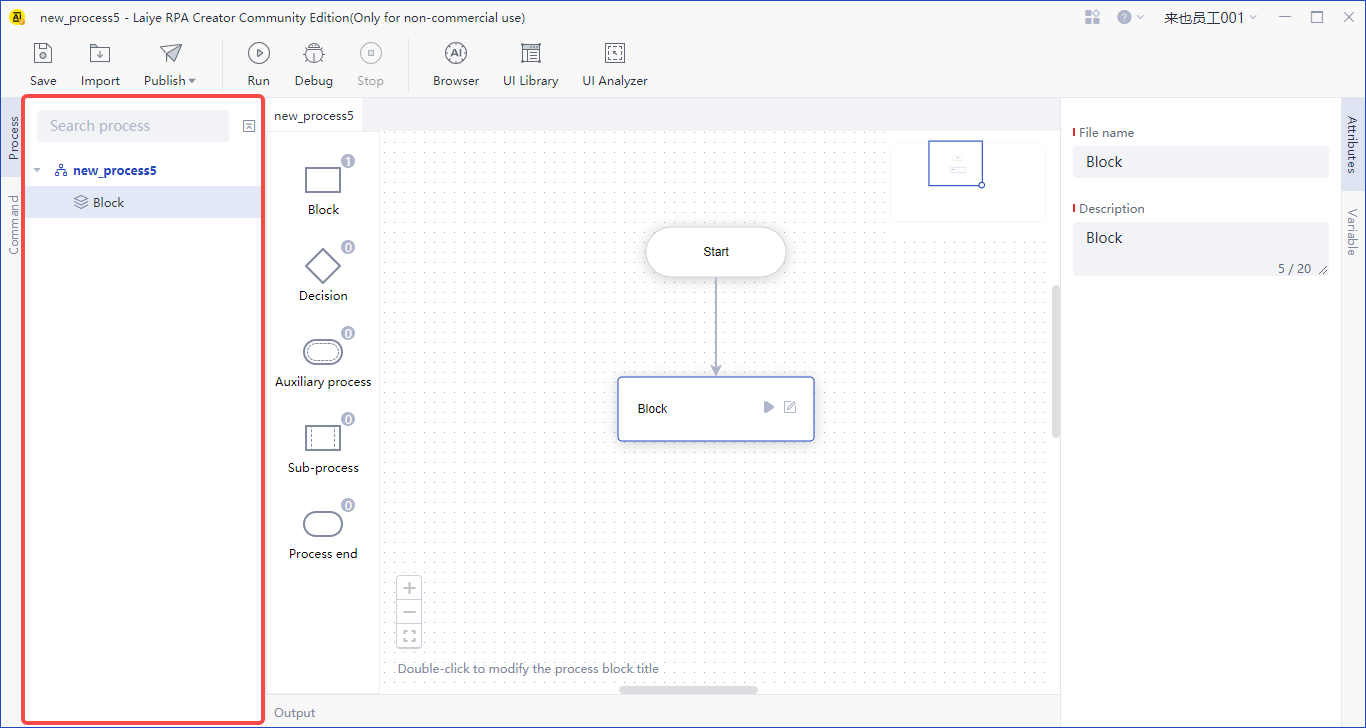Save the process with the Save icon
The height and width of the screenshot is (728, 1366).
pyautogui.click(x=43, y=54)
